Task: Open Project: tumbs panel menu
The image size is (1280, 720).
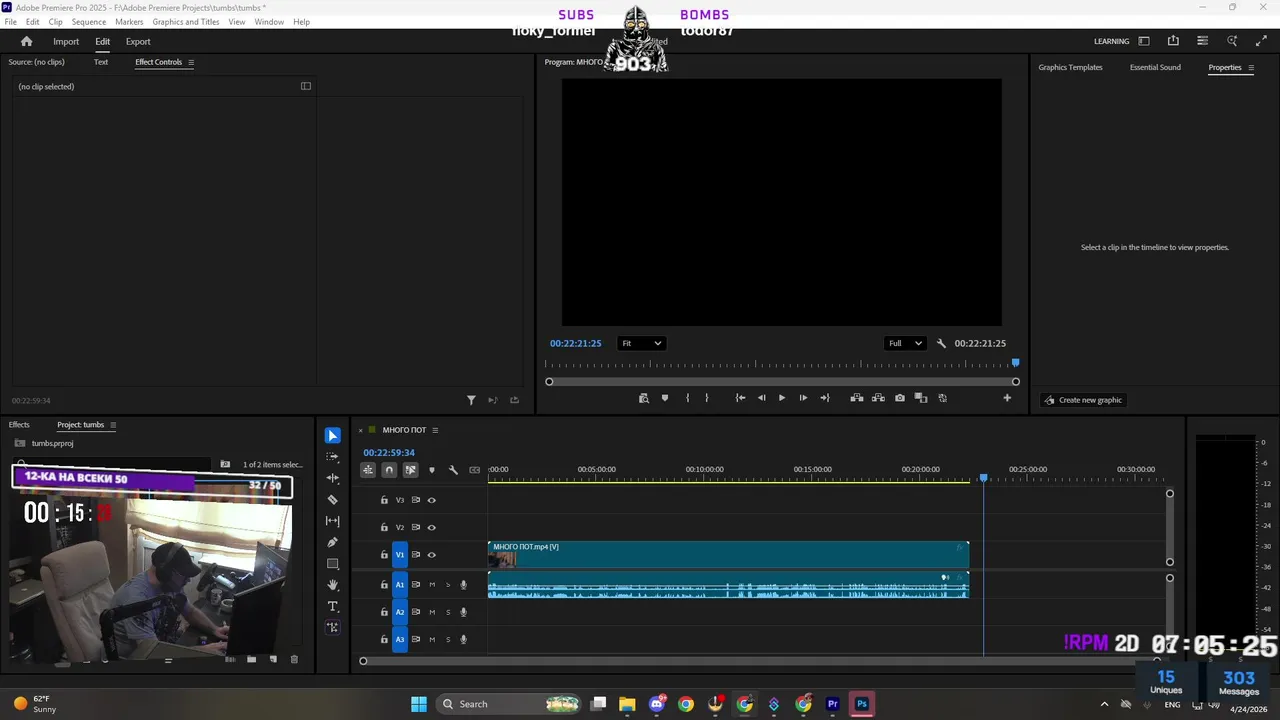Action: tap(113, 425)
